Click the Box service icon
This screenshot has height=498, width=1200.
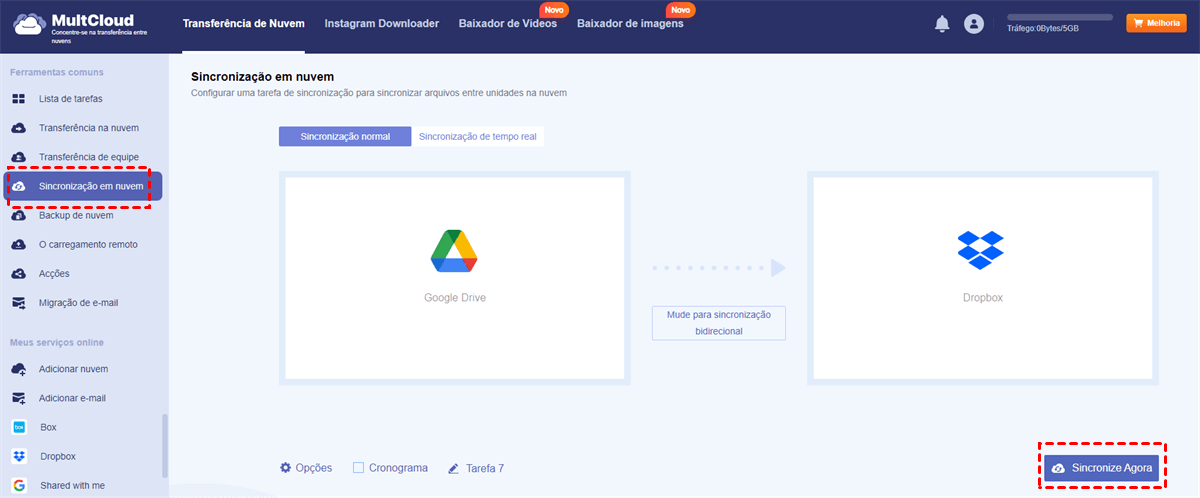click(x=19, y=427)
